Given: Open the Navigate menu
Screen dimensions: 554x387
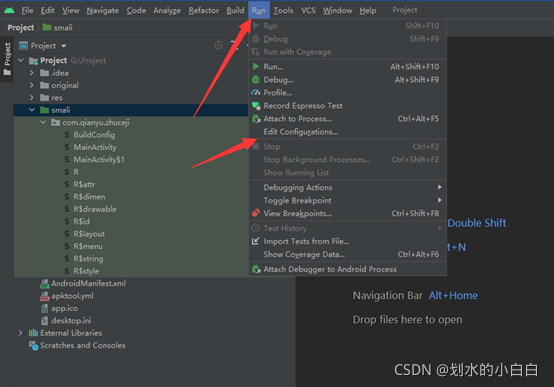Looking at the screenshot, I should 103,11.
